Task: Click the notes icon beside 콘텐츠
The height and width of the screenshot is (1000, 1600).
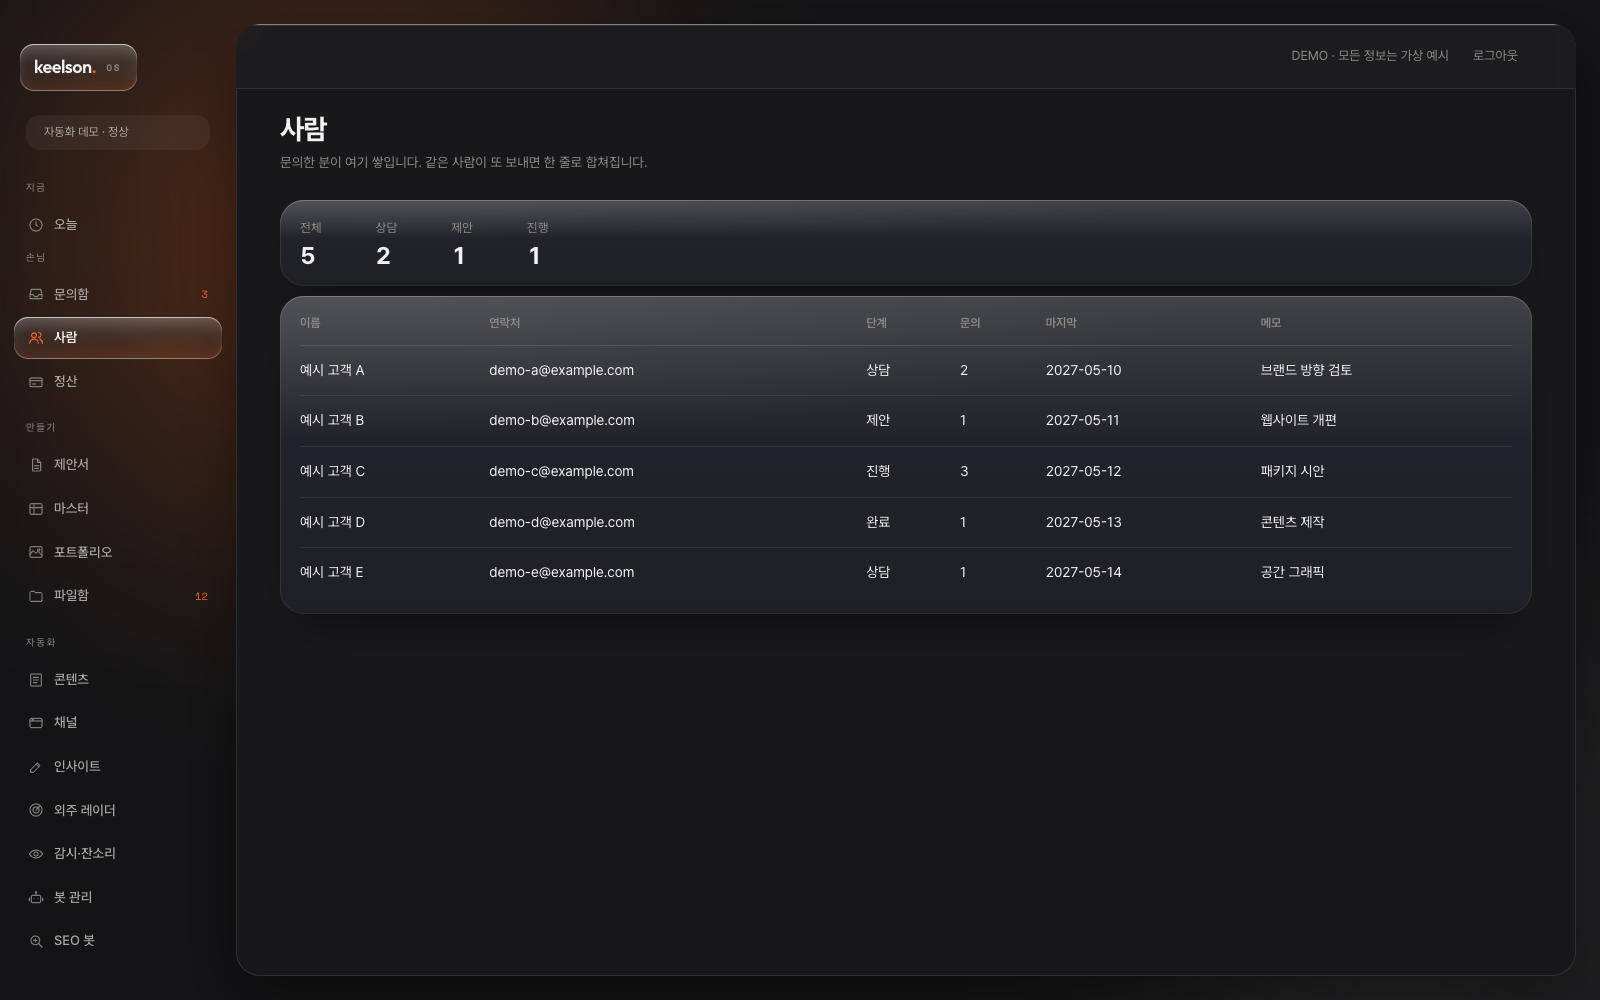Action: tap(36, 680)
